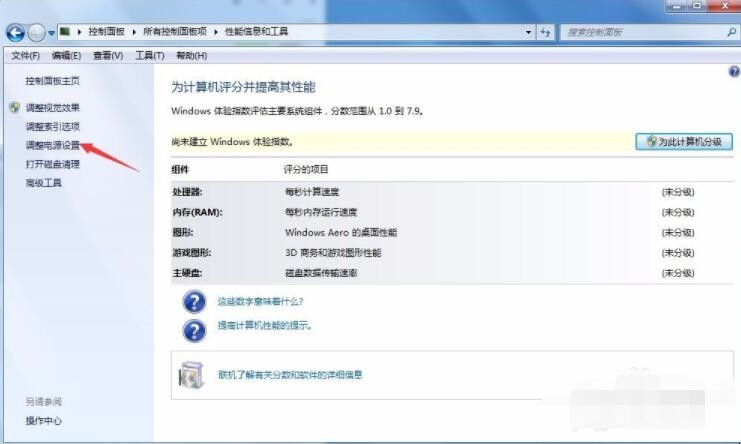Click the magnifier search icon
Screen dimensions: 741x444
pos(731,32)
